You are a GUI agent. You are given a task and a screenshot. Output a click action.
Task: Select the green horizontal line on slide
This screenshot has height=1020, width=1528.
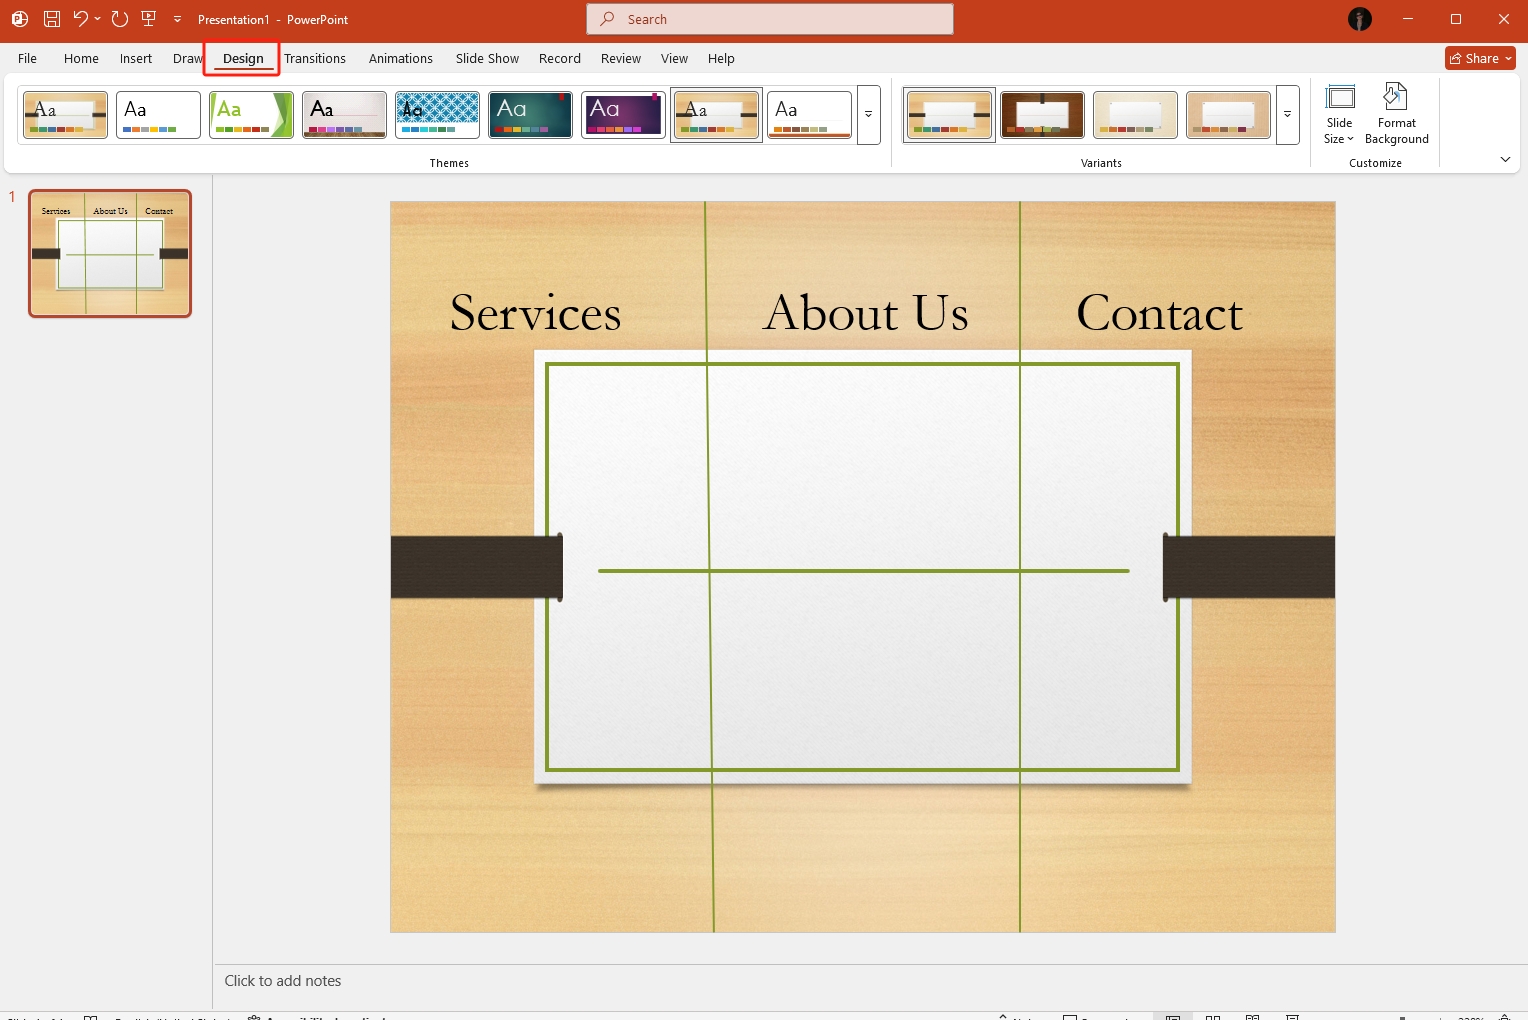coord(864,571)
